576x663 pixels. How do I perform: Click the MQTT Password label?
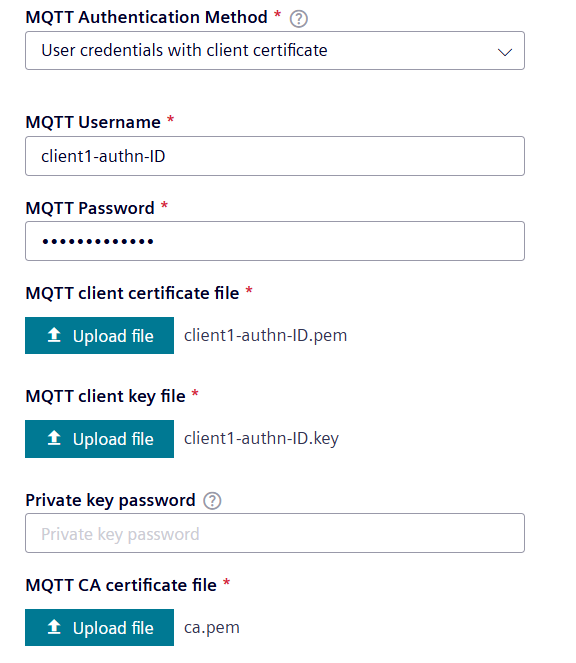pos(90,208)
